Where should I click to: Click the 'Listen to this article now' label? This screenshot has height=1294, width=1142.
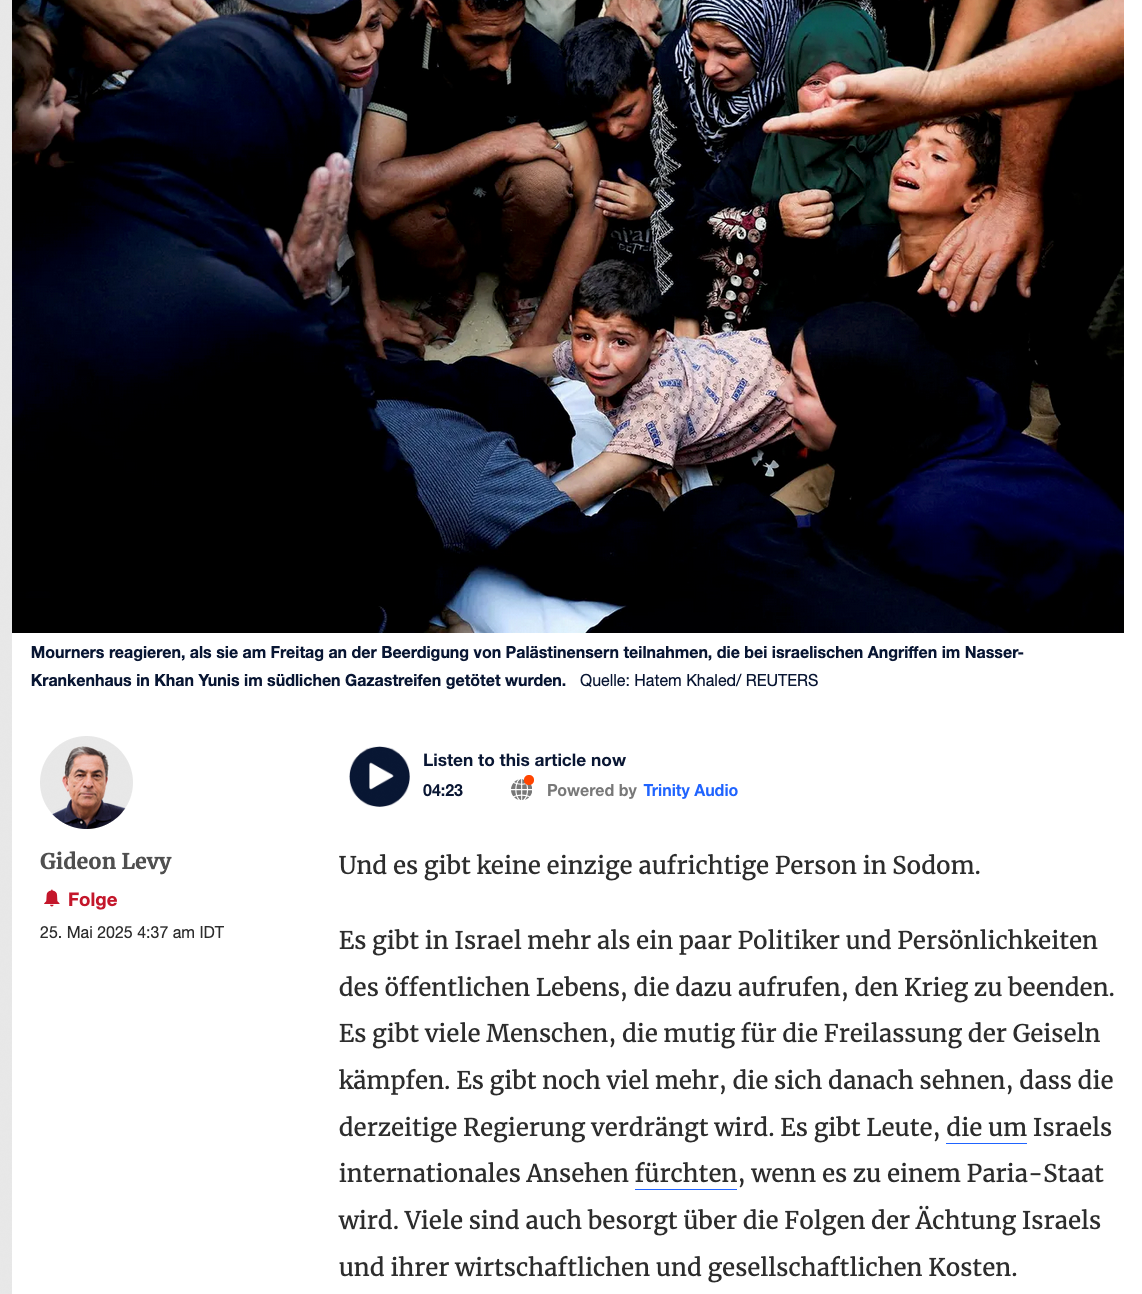coord(524,760)
